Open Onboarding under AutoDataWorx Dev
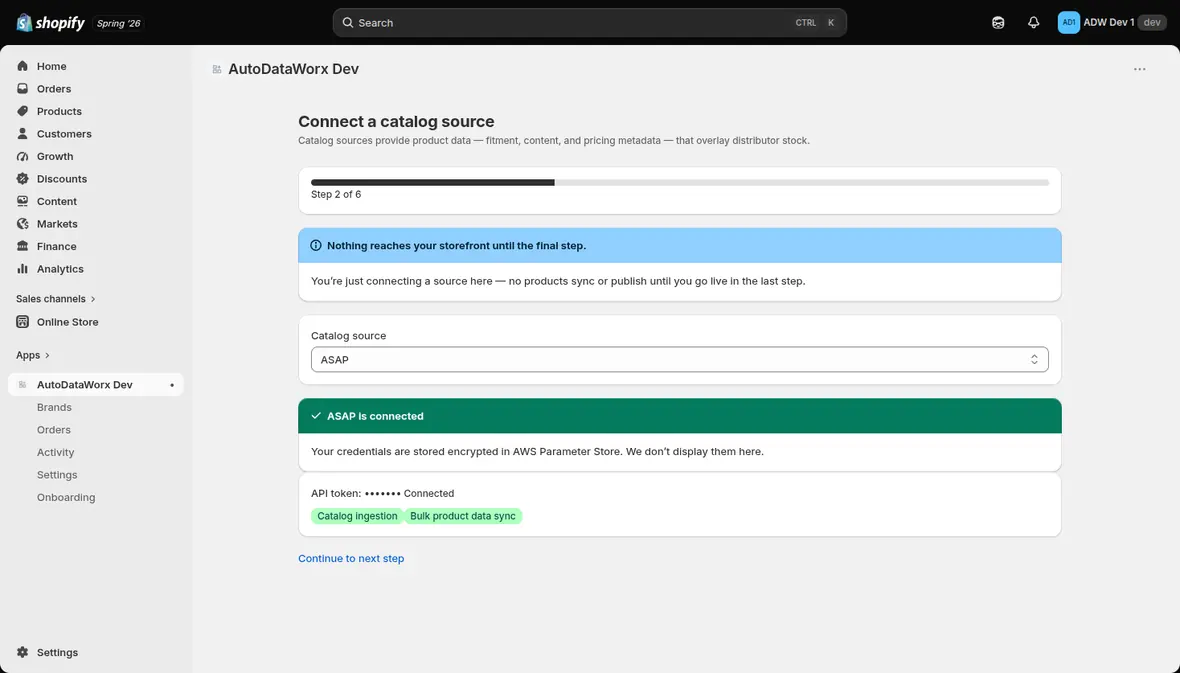The image size is (1180, 673). point(66,498)
